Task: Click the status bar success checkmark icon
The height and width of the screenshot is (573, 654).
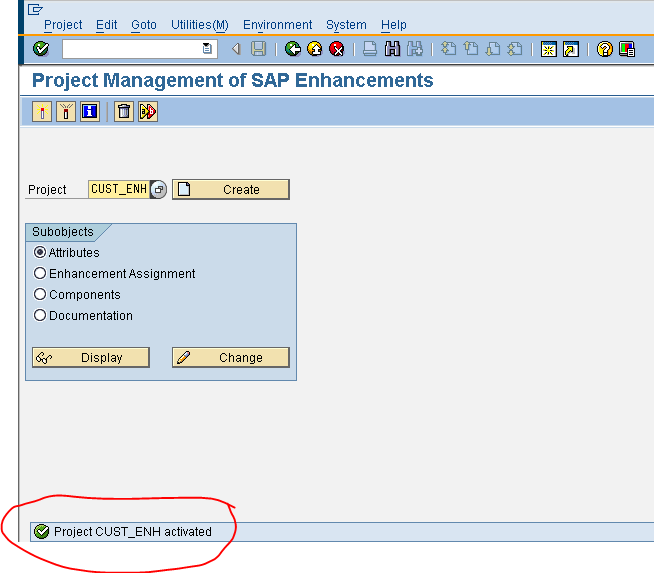Action: click(x=42, y=531)
